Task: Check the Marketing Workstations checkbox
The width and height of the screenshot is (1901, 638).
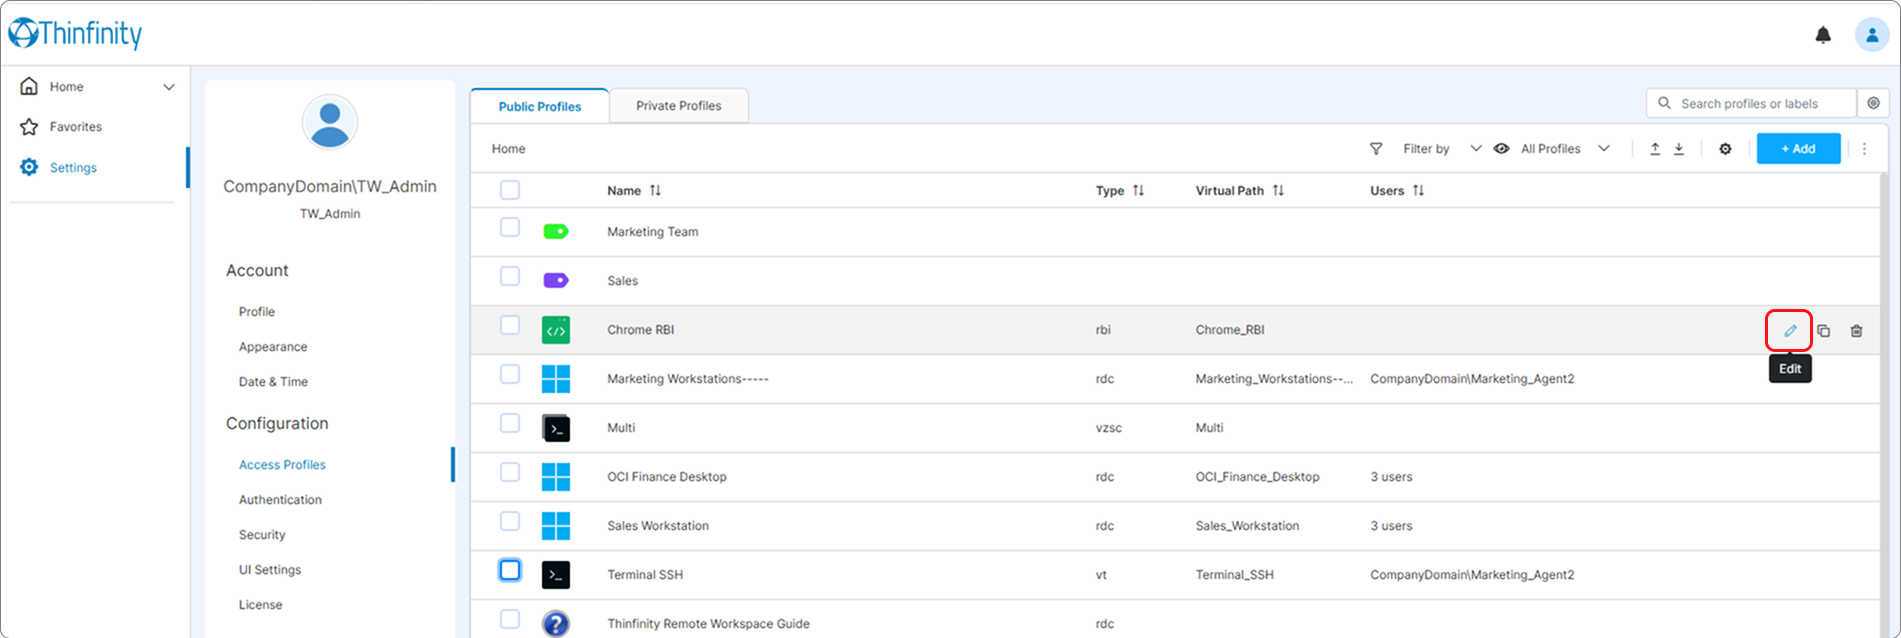Action: pyautogui.click(x=510, y=374)
